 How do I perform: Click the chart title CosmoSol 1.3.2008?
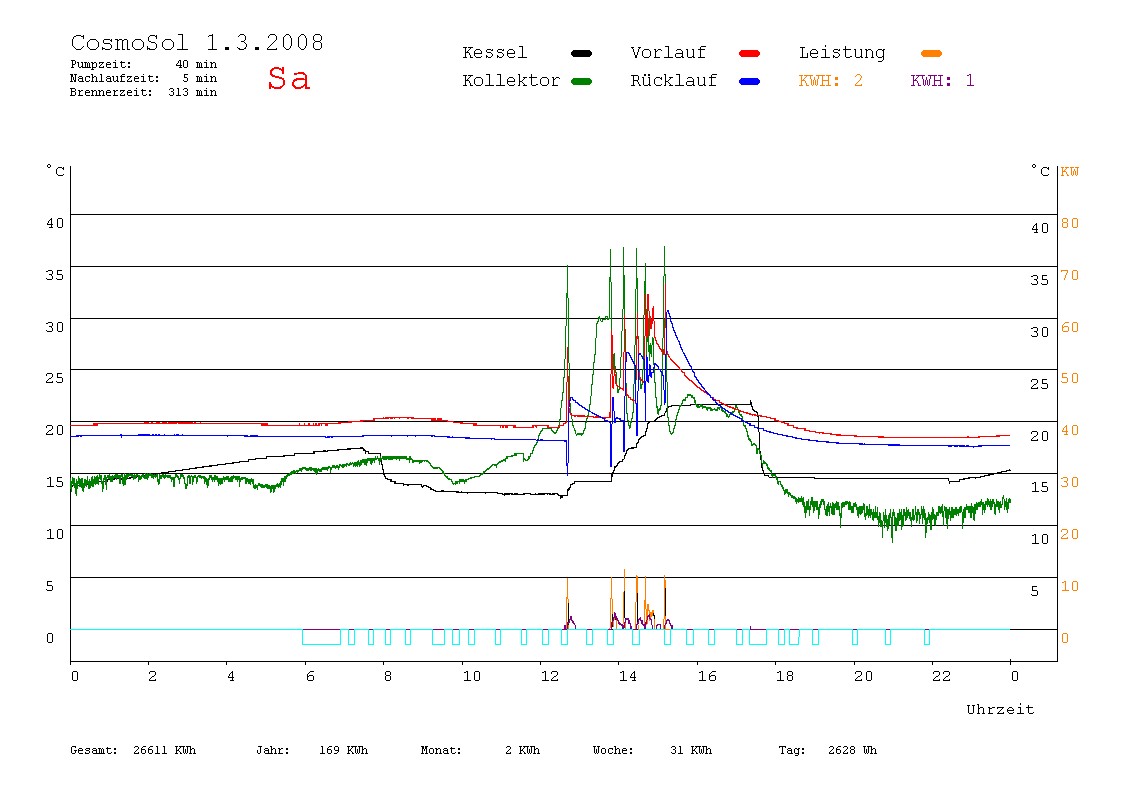pyautogui.click(x=197, y=42)
